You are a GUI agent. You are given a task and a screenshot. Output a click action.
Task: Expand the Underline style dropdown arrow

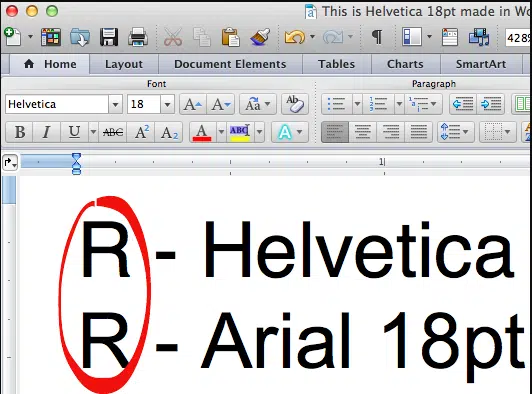point(93,132)
